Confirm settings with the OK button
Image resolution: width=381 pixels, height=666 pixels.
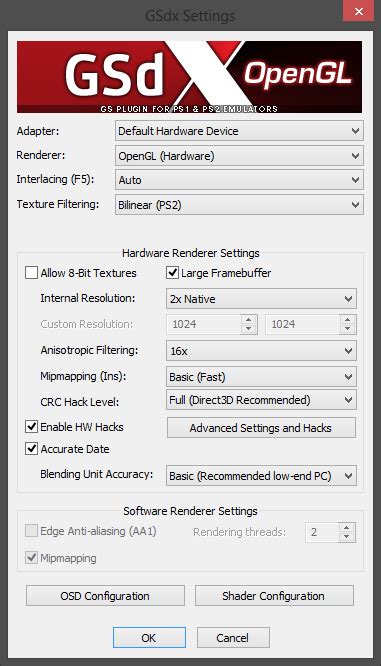tap(149, 638)
